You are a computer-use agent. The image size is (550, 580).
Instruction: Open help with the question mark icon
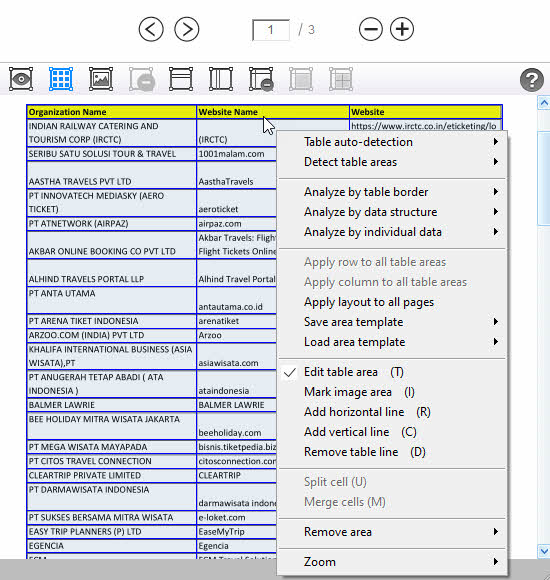coord(532,80)
